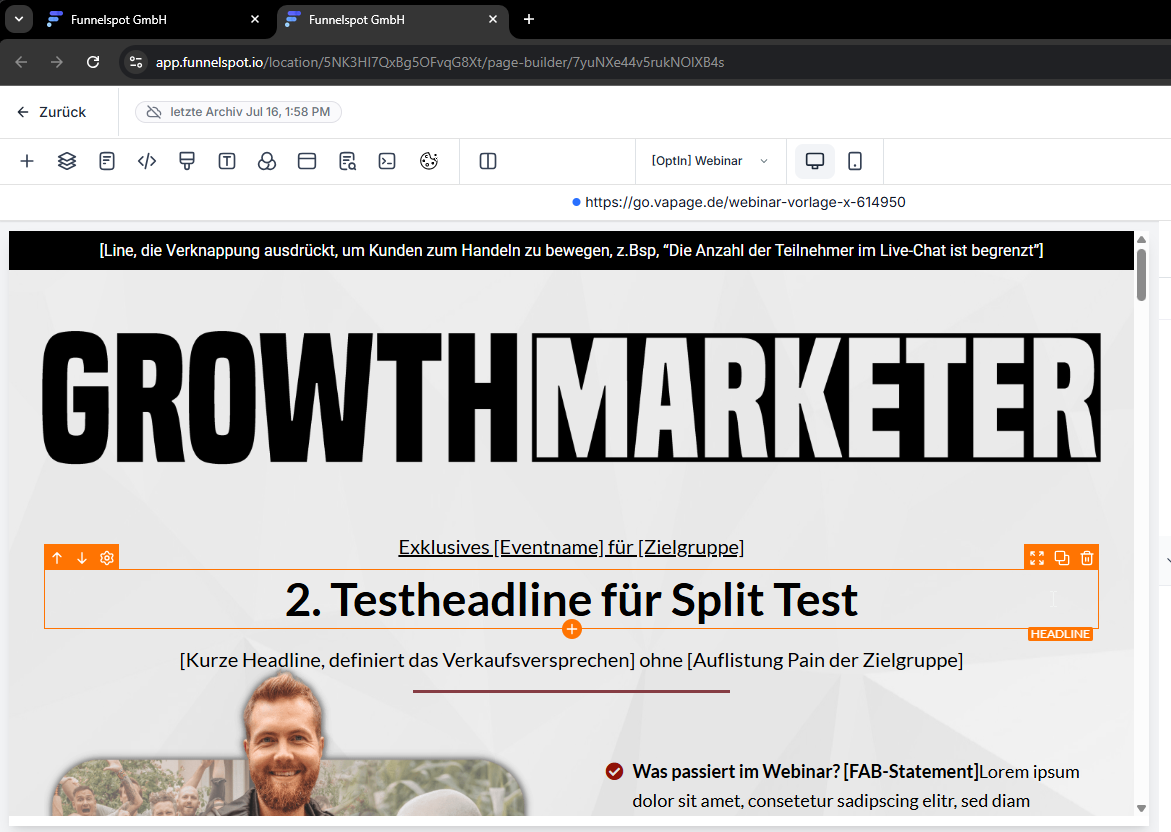Open the popup window icon in toolbar

point(307,161)
